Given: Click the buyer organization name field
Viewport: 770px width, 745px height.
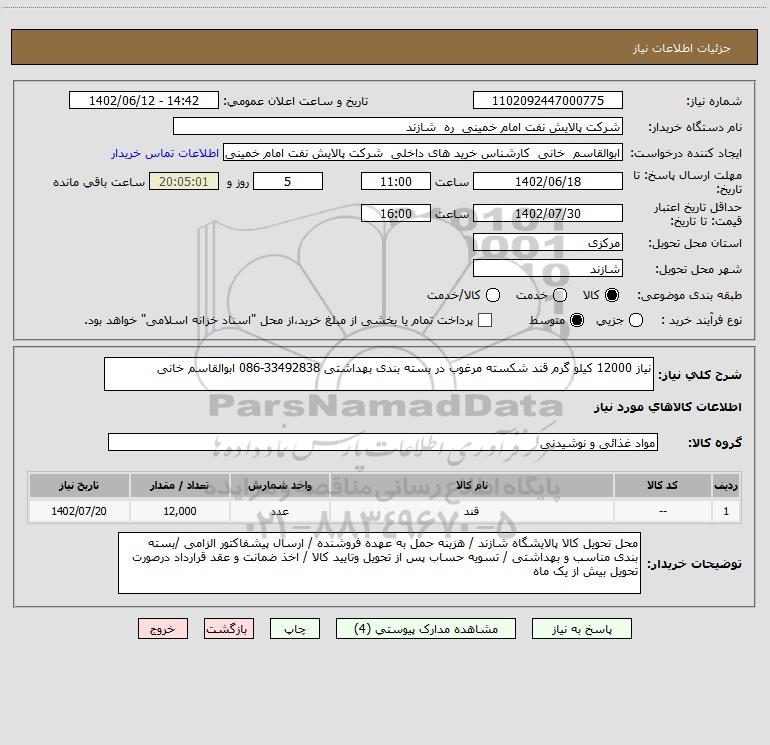Looking at the screenshot, I should tap(398, 127).
